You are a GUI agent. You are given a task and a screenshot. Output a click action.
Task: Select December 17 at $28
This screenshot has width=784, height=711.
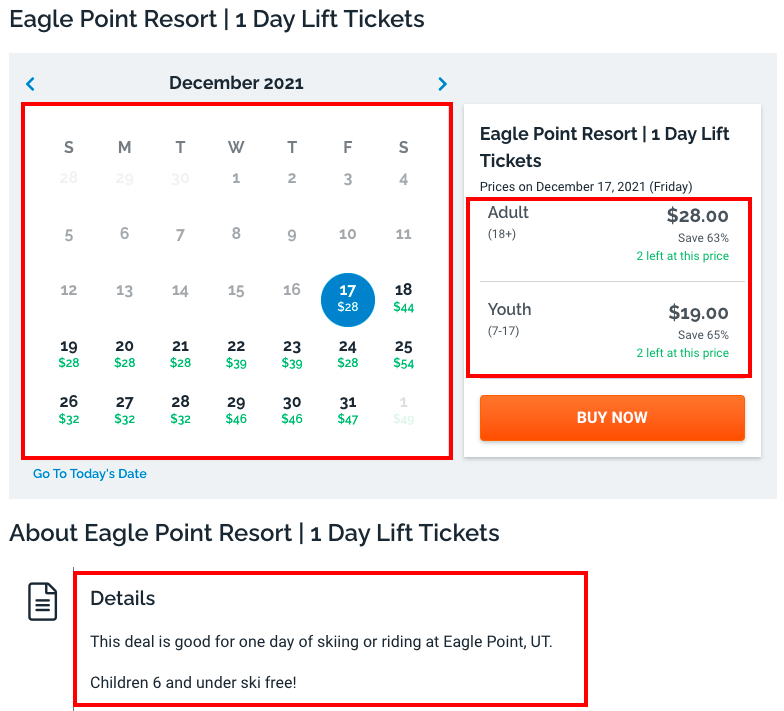point(347,298)
